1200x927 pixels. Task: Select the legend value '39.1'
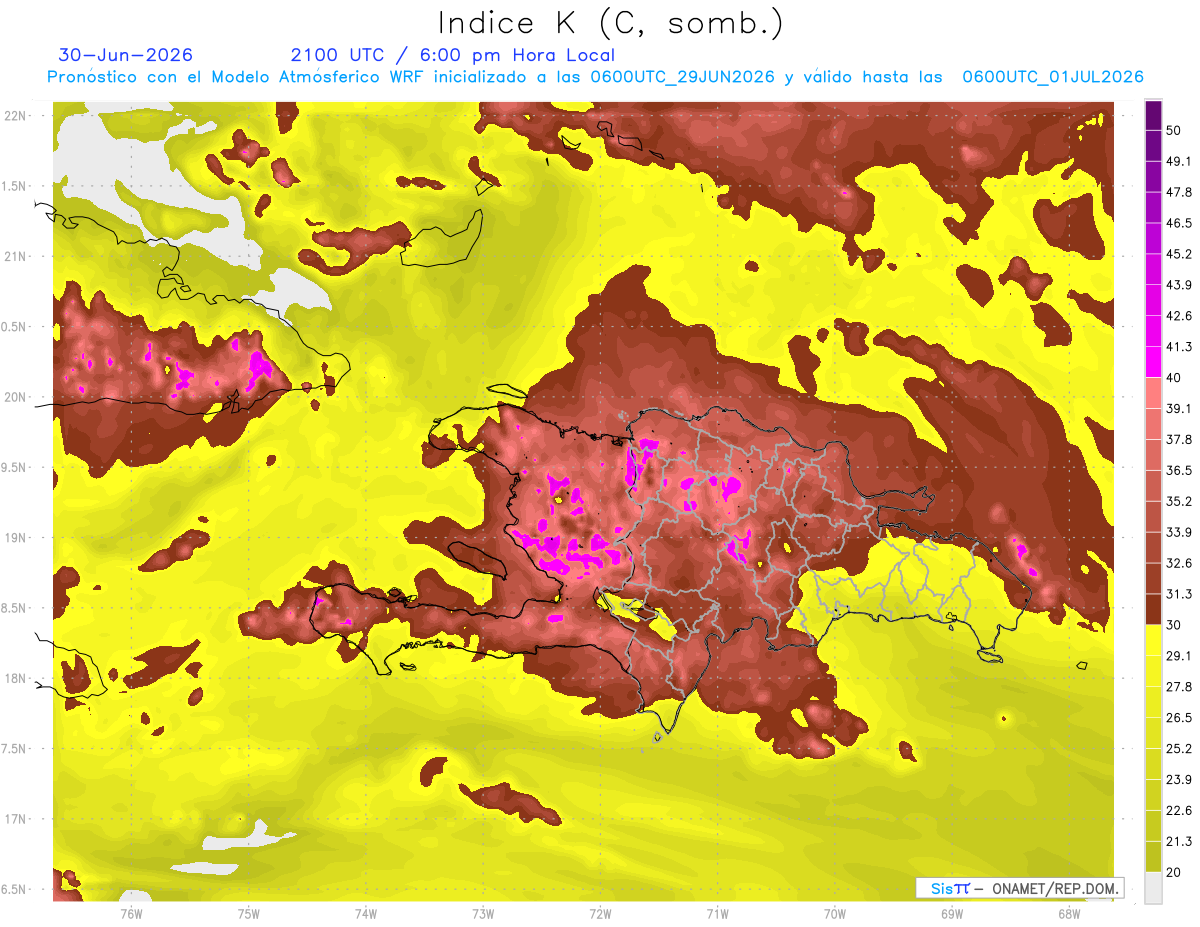pos(1179,409)
